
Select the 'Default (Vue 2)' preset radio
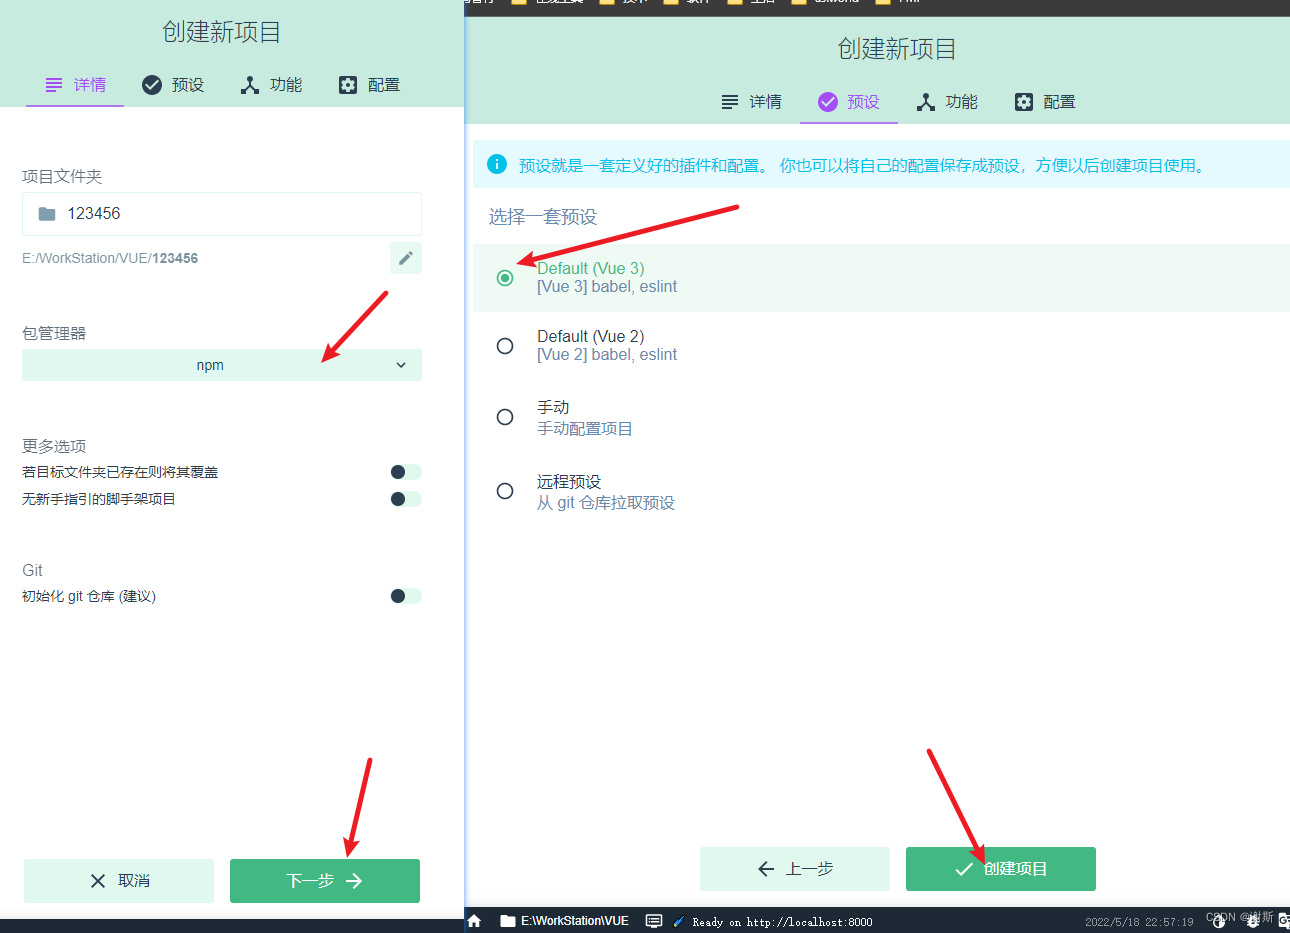[x=505, y=346]
